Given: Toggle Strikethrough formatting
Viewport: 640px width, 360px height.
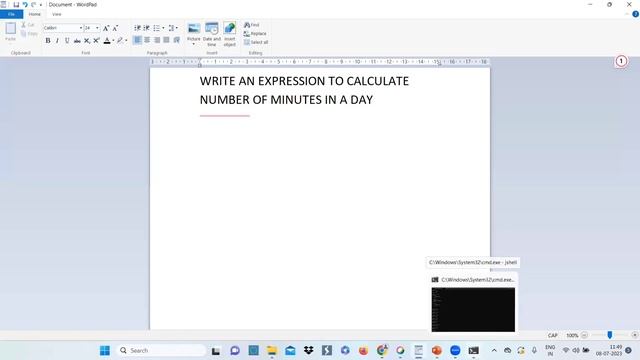Looking at the screenshot, I should pos(77,40).
